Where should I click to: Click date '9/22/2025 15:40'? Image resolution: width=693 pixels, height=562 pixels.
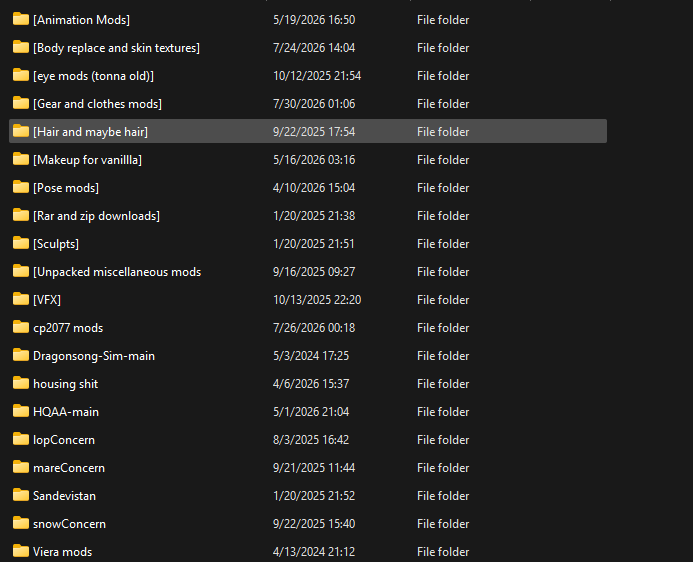point(314,524)
